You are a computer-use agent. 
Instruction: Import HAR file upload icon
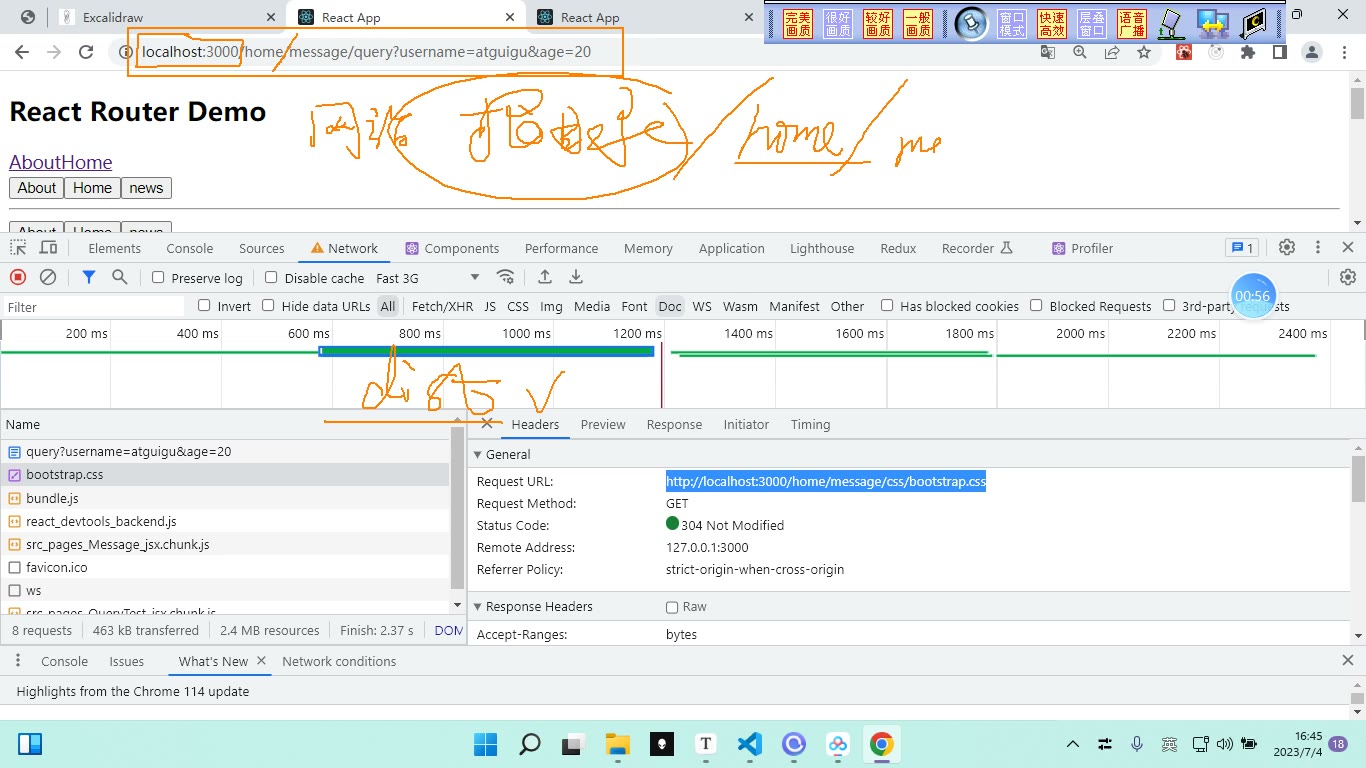click(545, 277)
